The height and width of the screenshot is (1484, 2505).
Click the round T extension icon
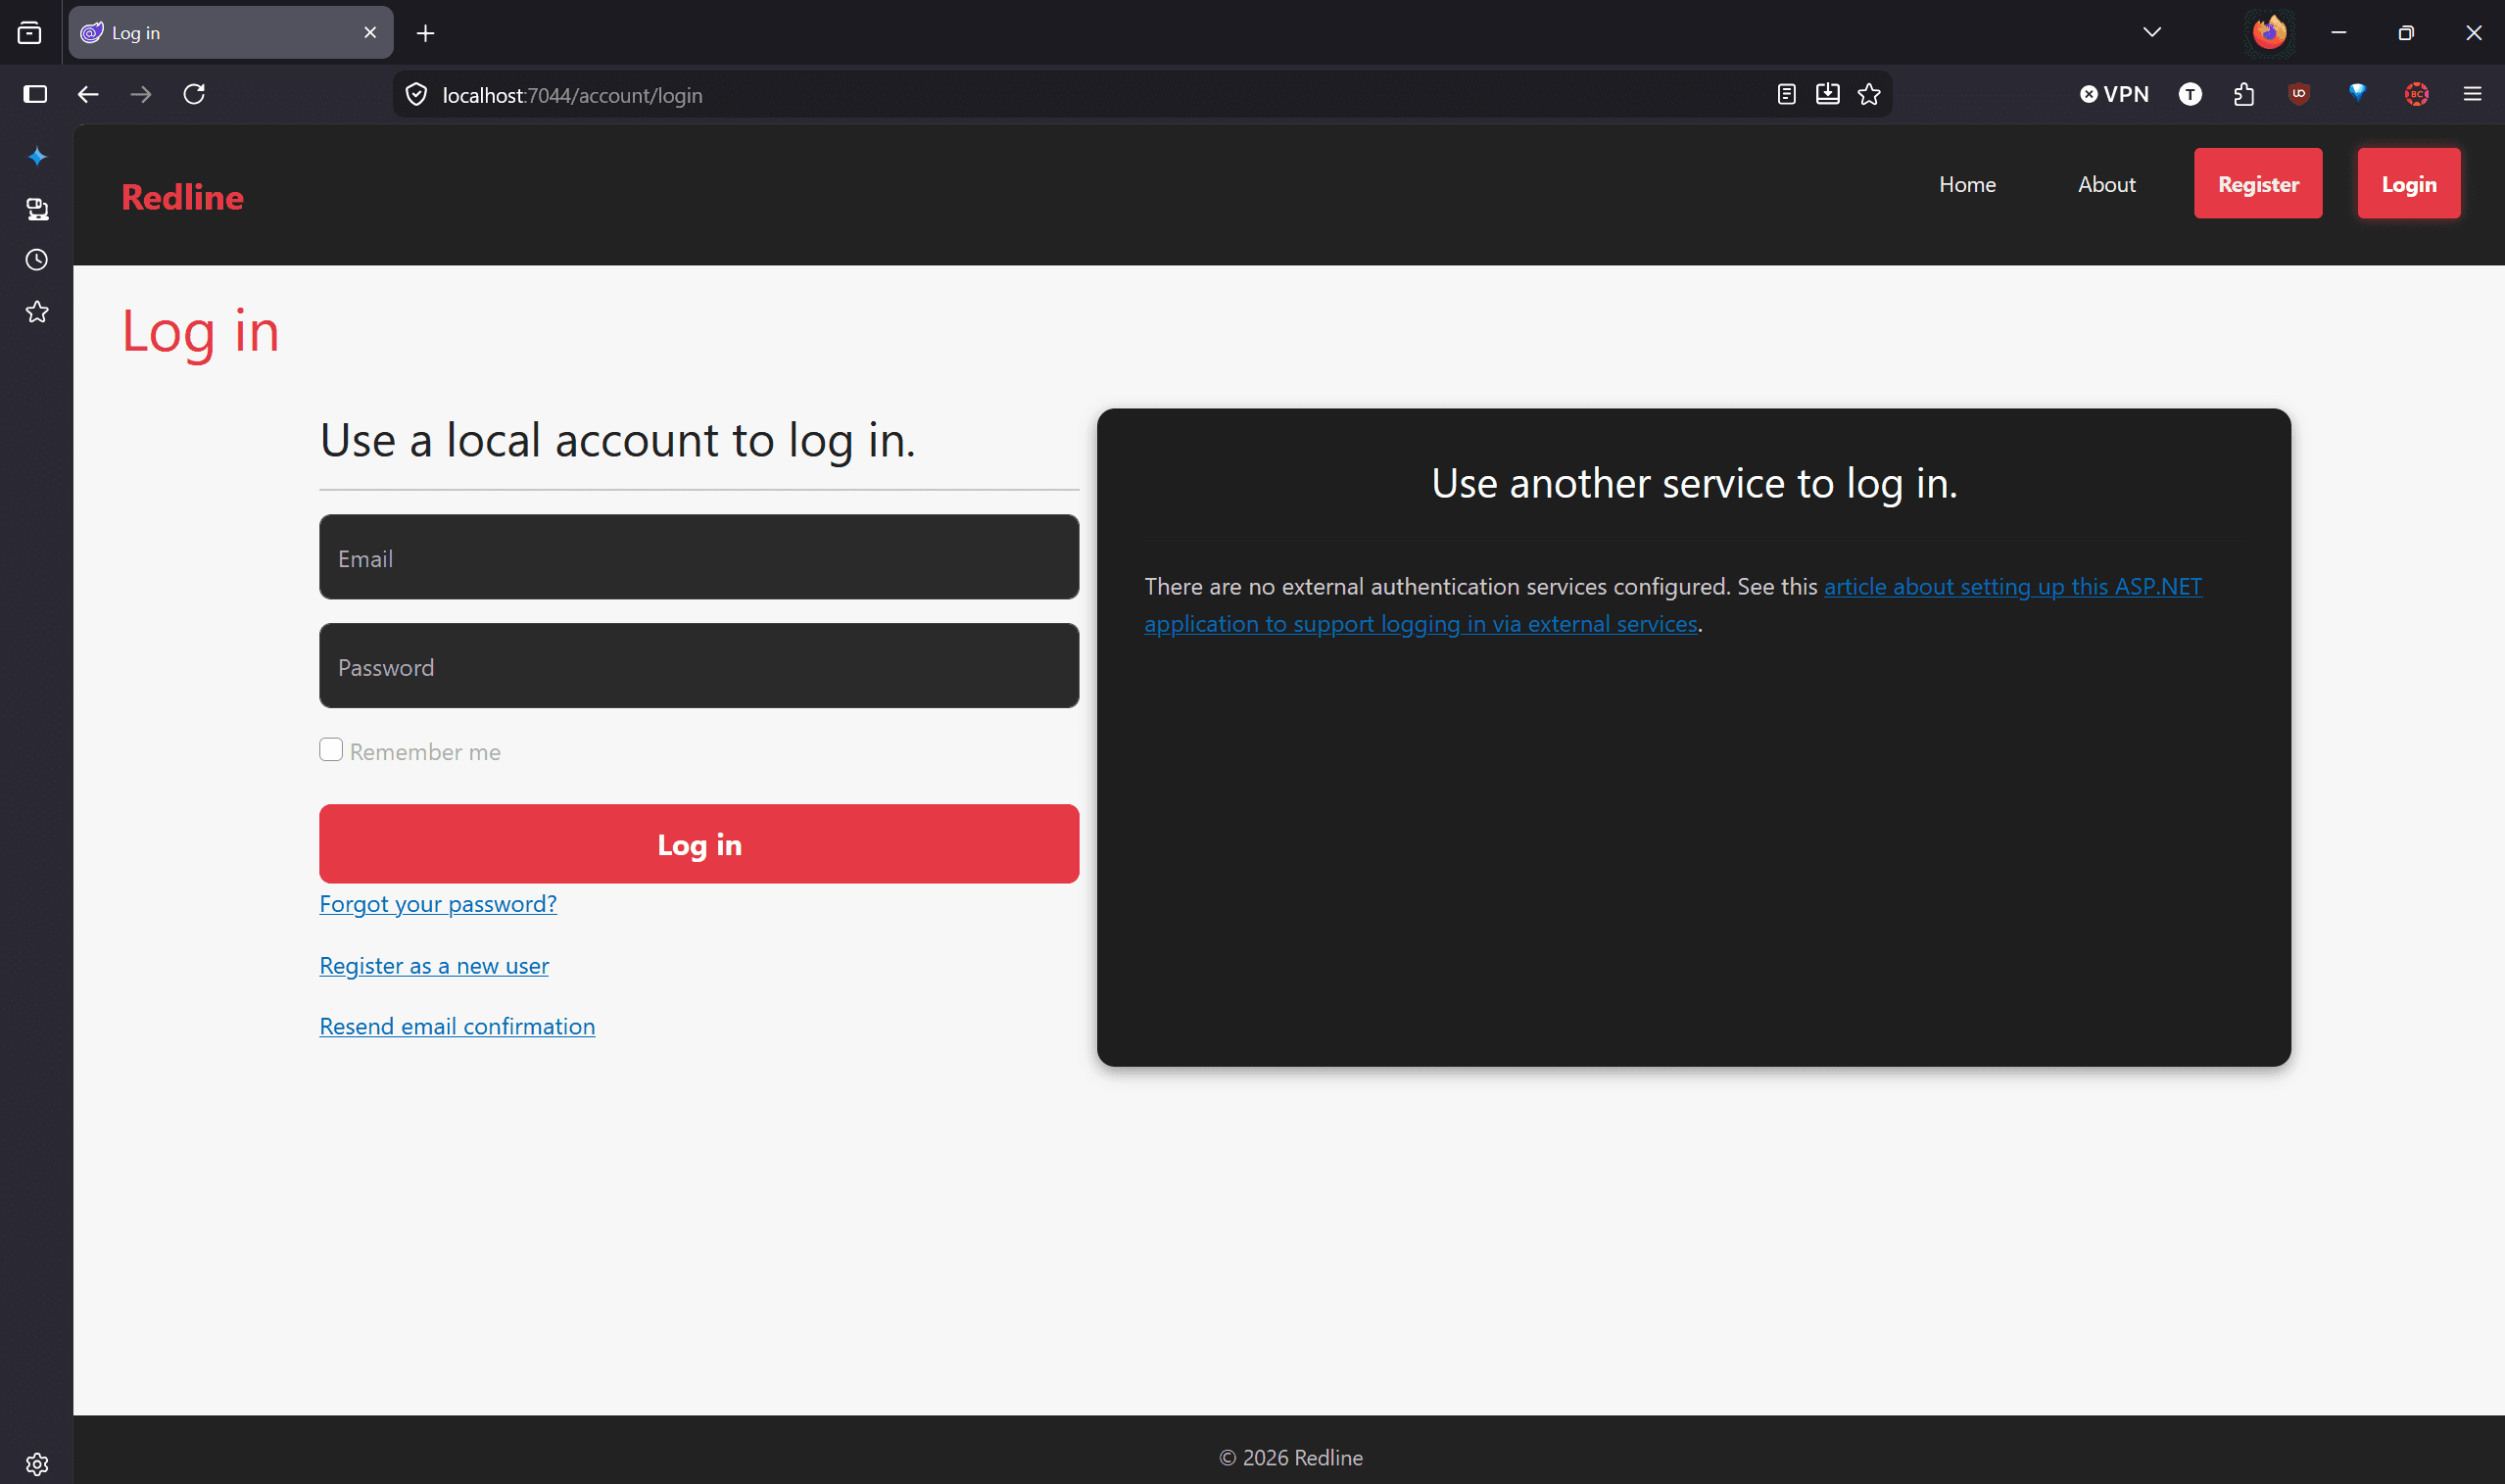tap(2190, 94)
